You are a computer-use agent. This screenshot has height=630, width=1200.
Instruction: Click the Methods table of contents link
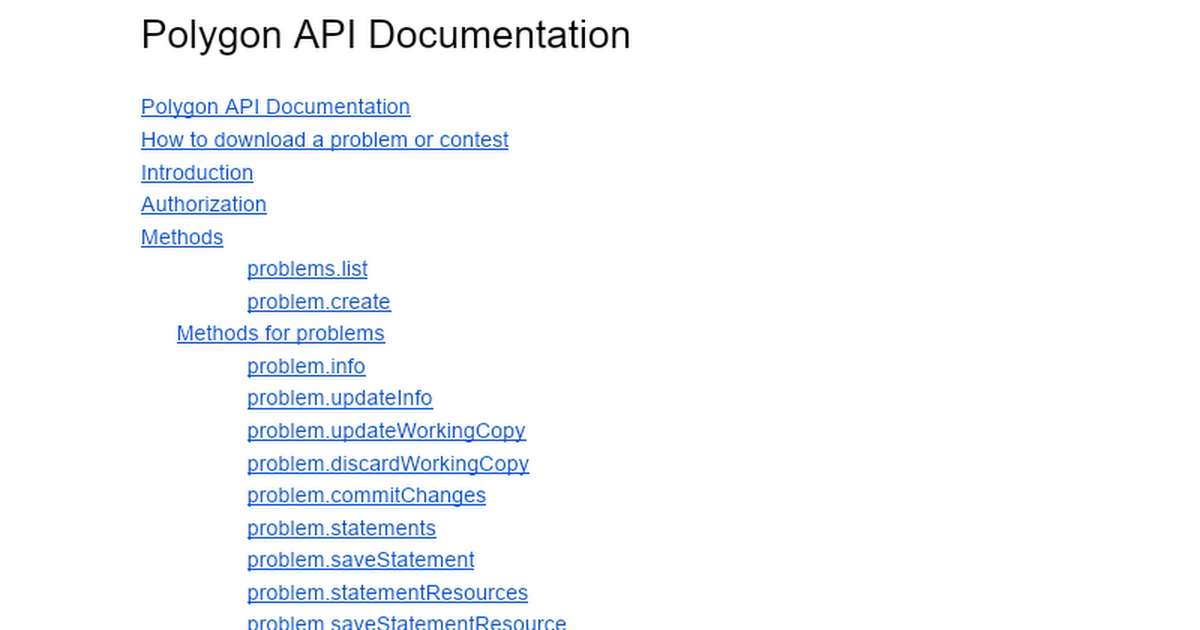coord(182,238)
